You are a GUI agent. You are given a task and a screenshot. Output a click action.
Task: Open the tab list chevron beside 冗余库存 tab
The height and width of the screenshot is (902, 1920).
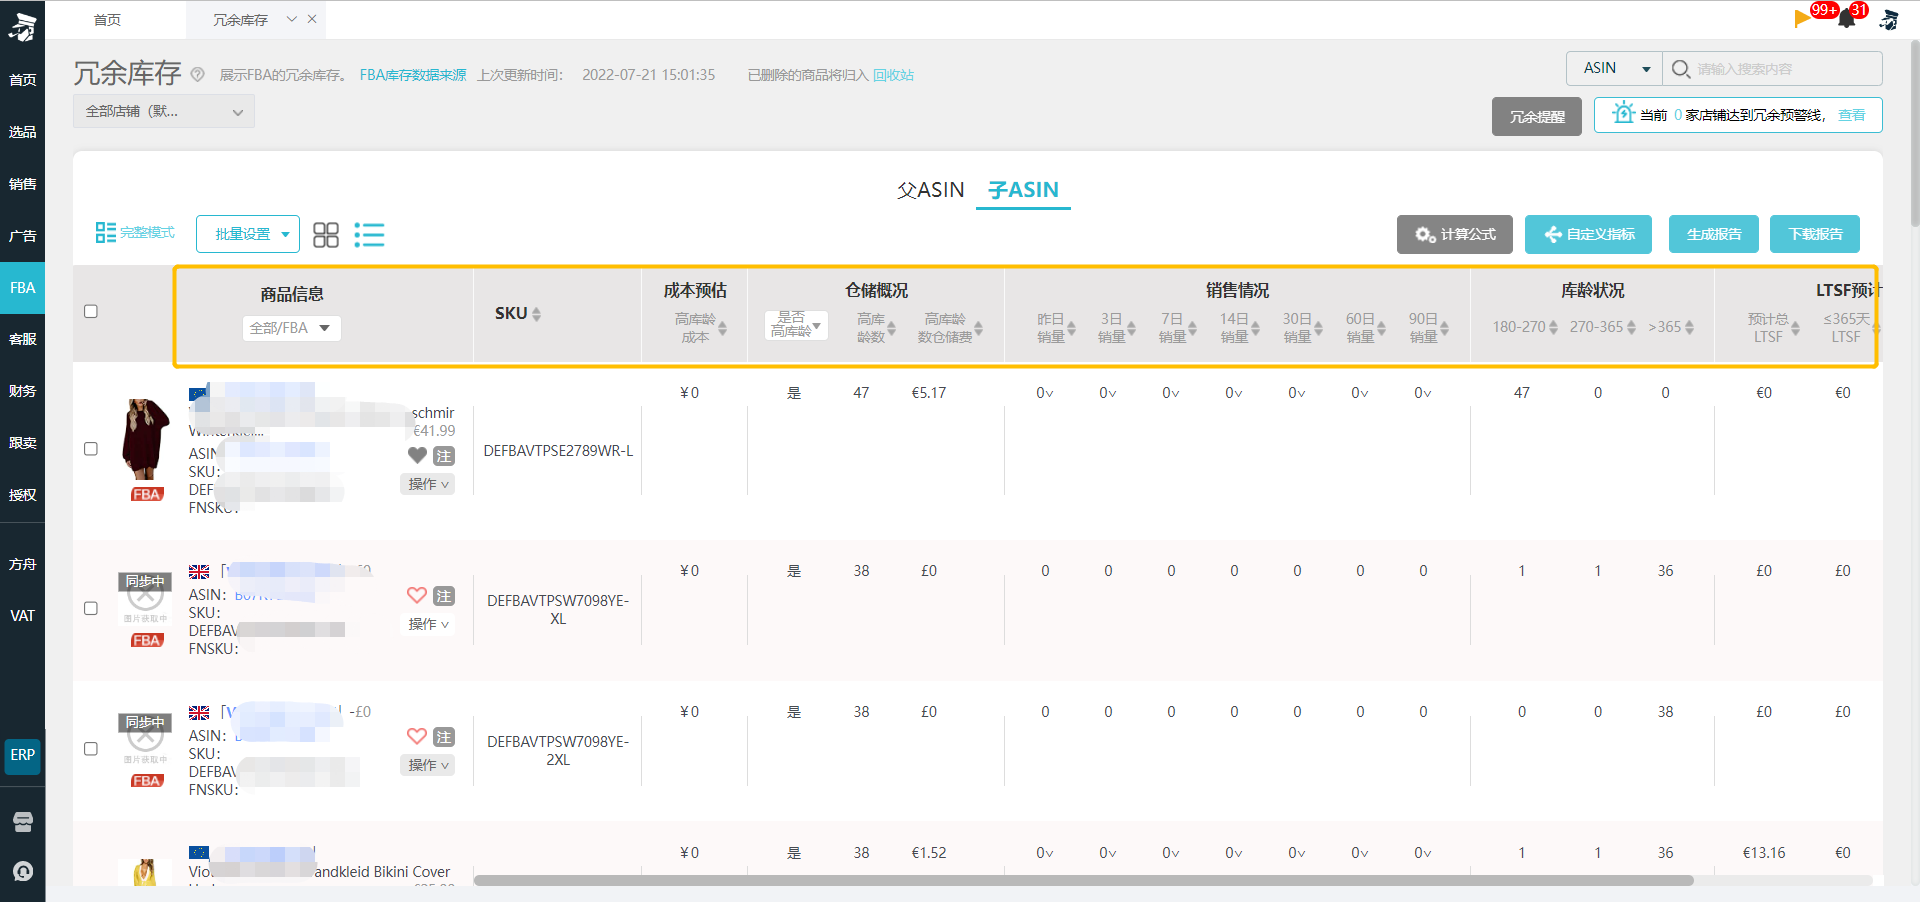291,19
